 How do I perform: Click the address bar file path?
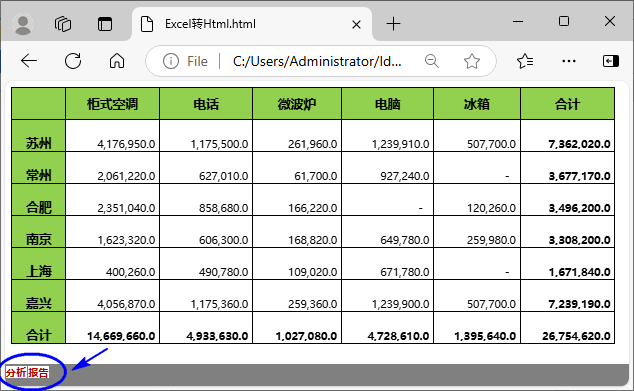(x=317, y=61)
